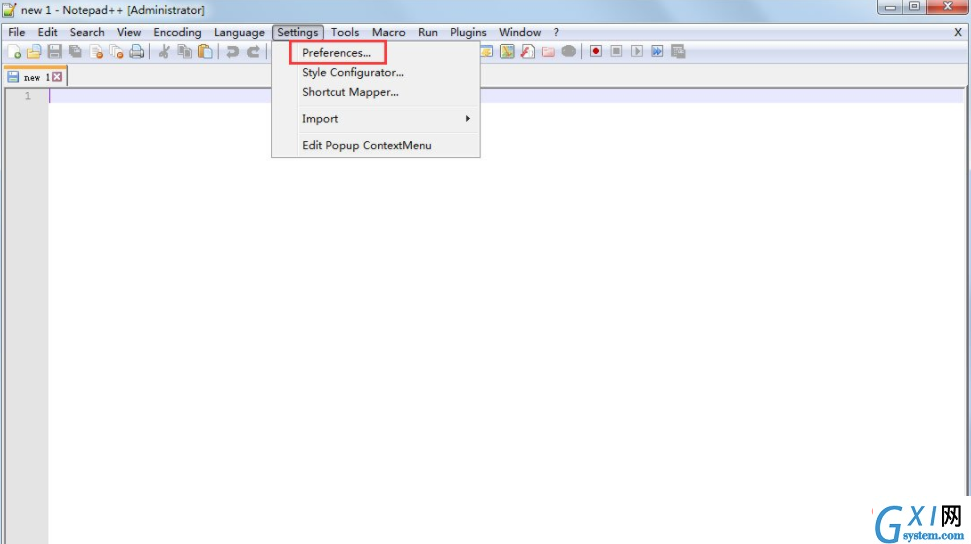Open the ? help menu
971x544 pixels.
pyautogui.click(x=556, y=32)
